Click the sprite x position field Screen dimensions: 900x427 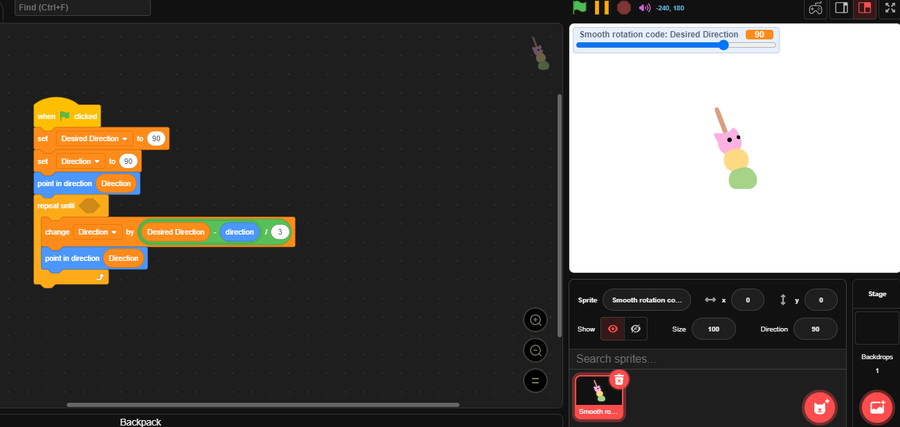click(x=748, y=300)
